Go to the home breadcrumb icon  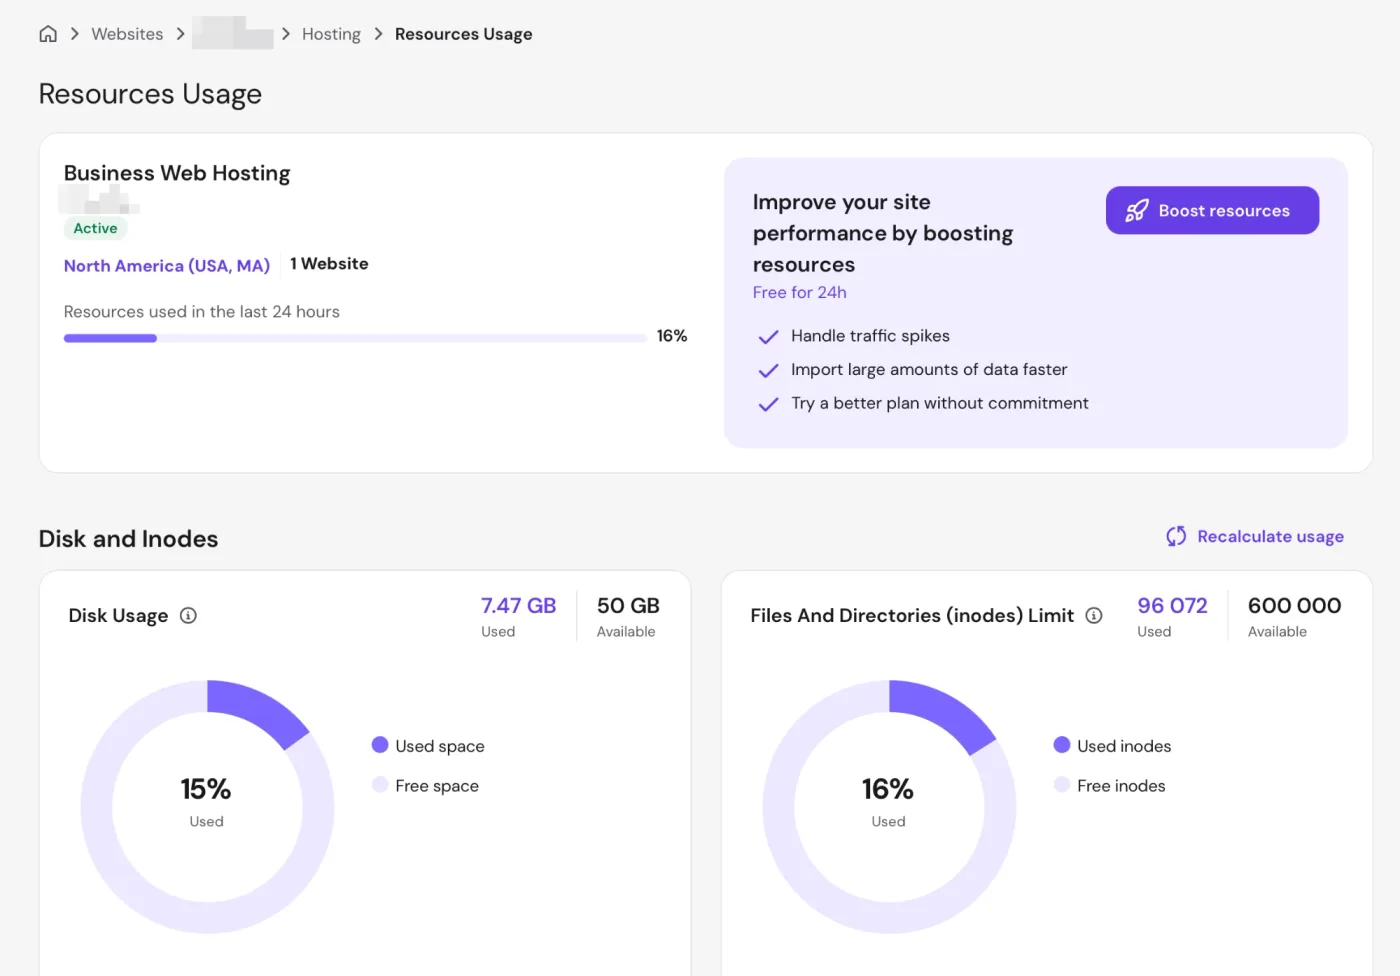(x=48, y=34)
